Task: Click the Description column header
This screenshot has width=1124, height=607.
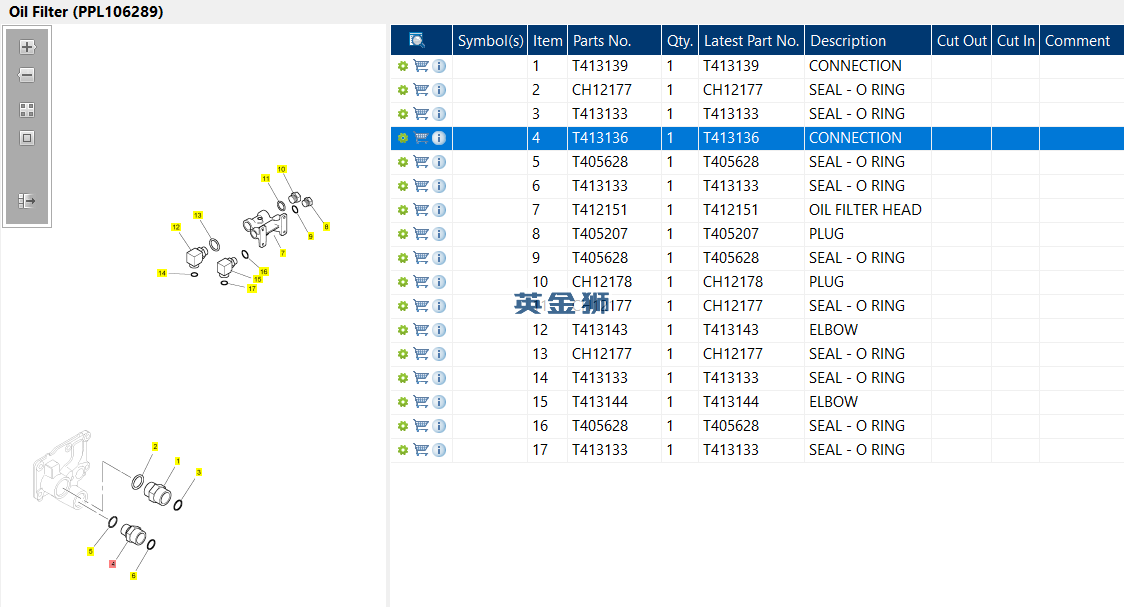Action: (847, 40)
